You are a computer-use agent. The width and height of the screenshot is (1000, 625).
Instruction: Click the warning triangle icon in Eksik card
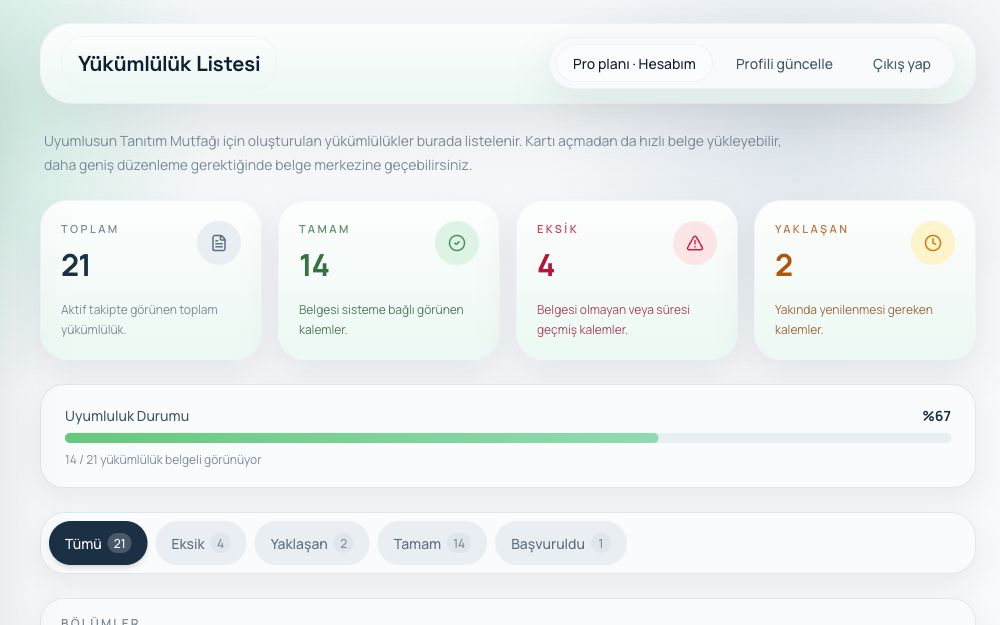(695, 243)
